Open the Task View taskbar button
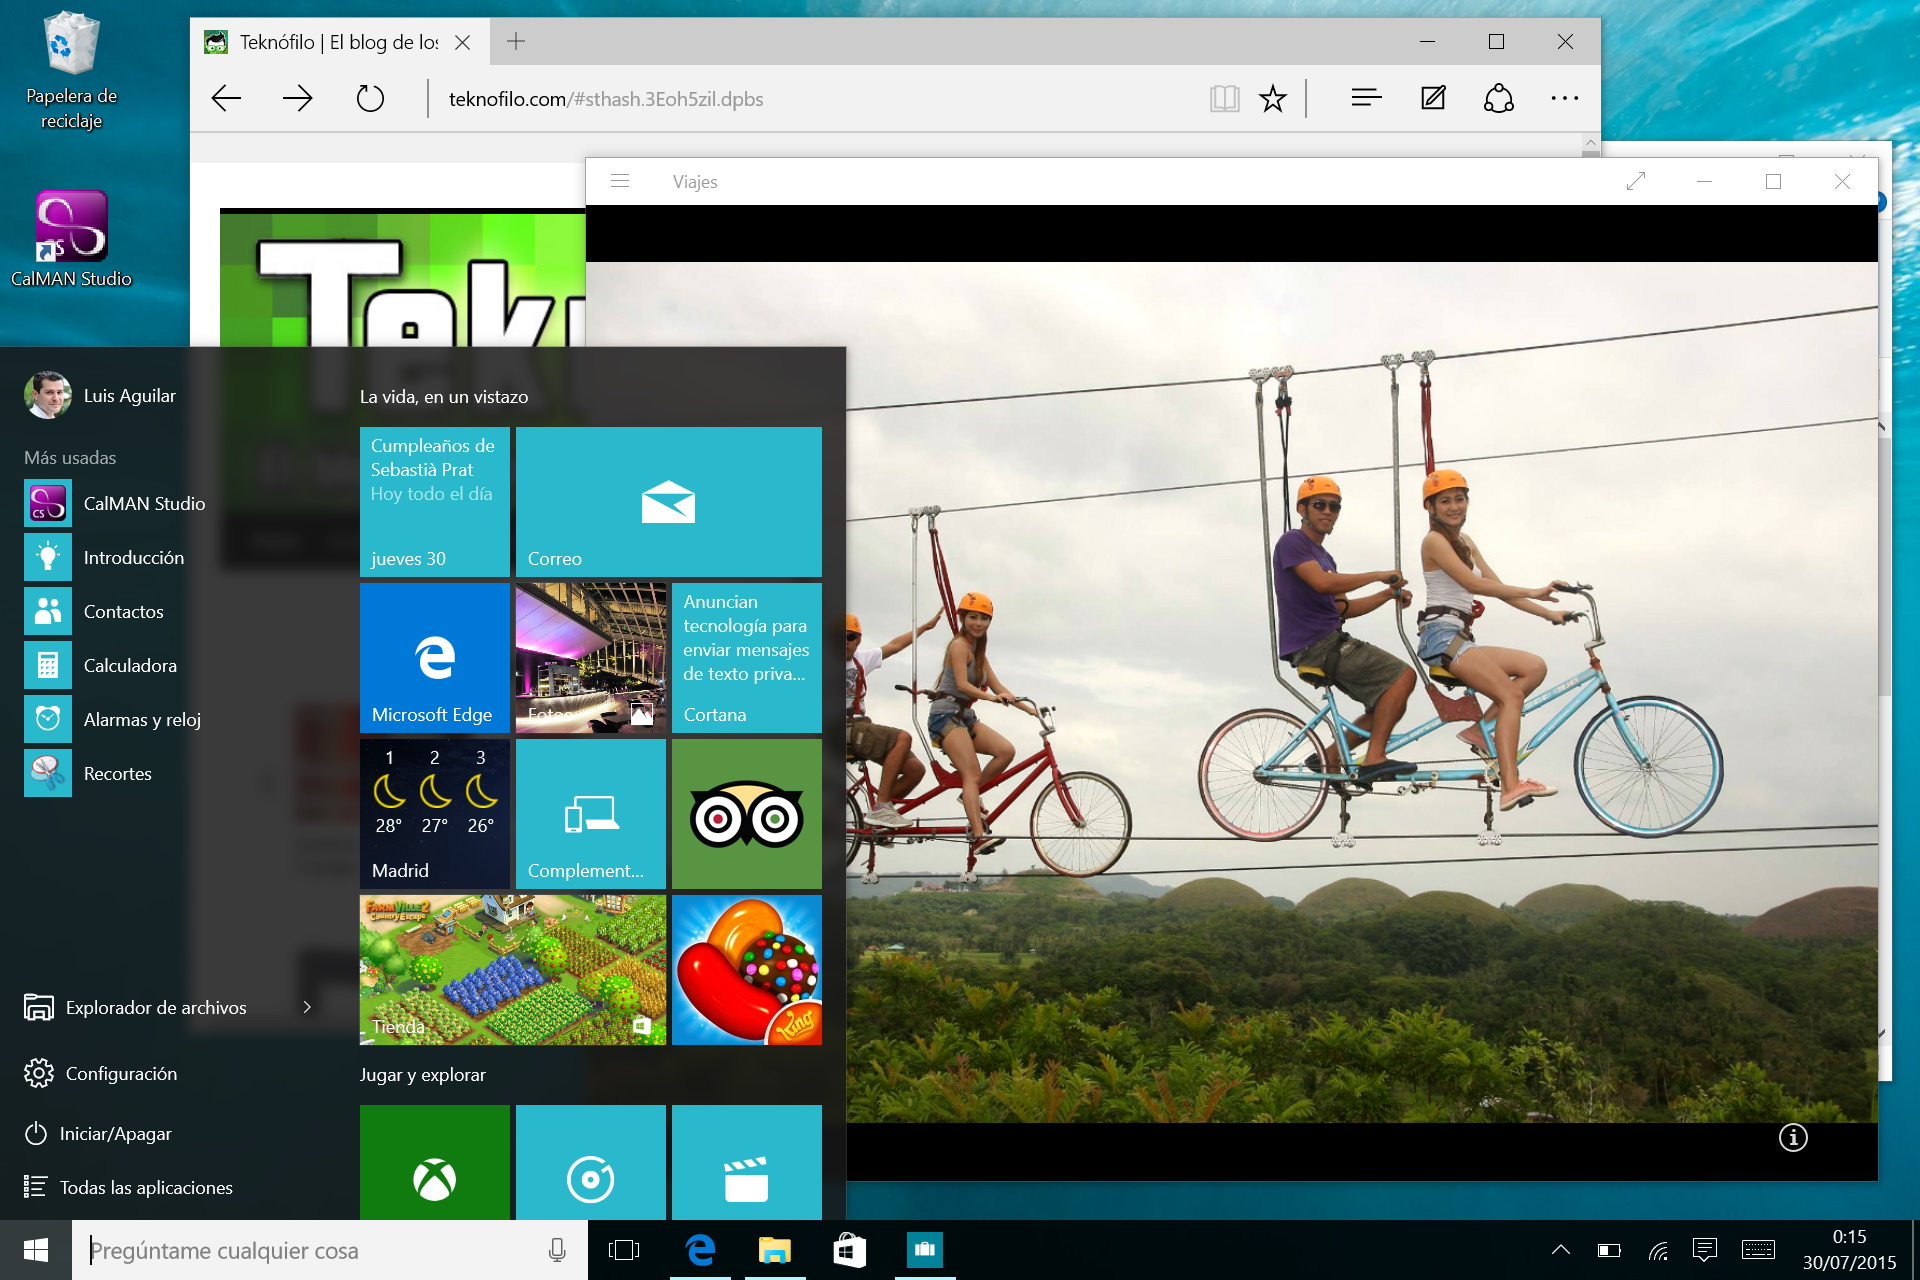 (624, 1250)
